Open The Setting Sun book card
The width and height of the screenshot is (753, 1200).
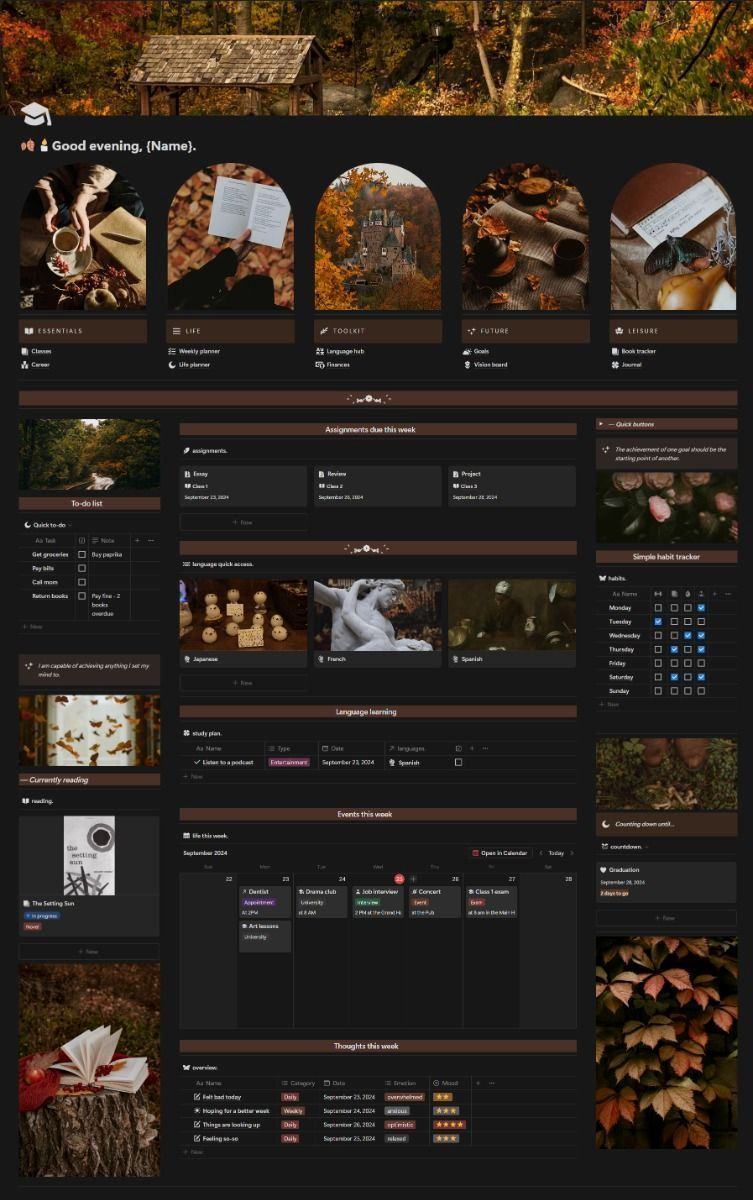89,876
